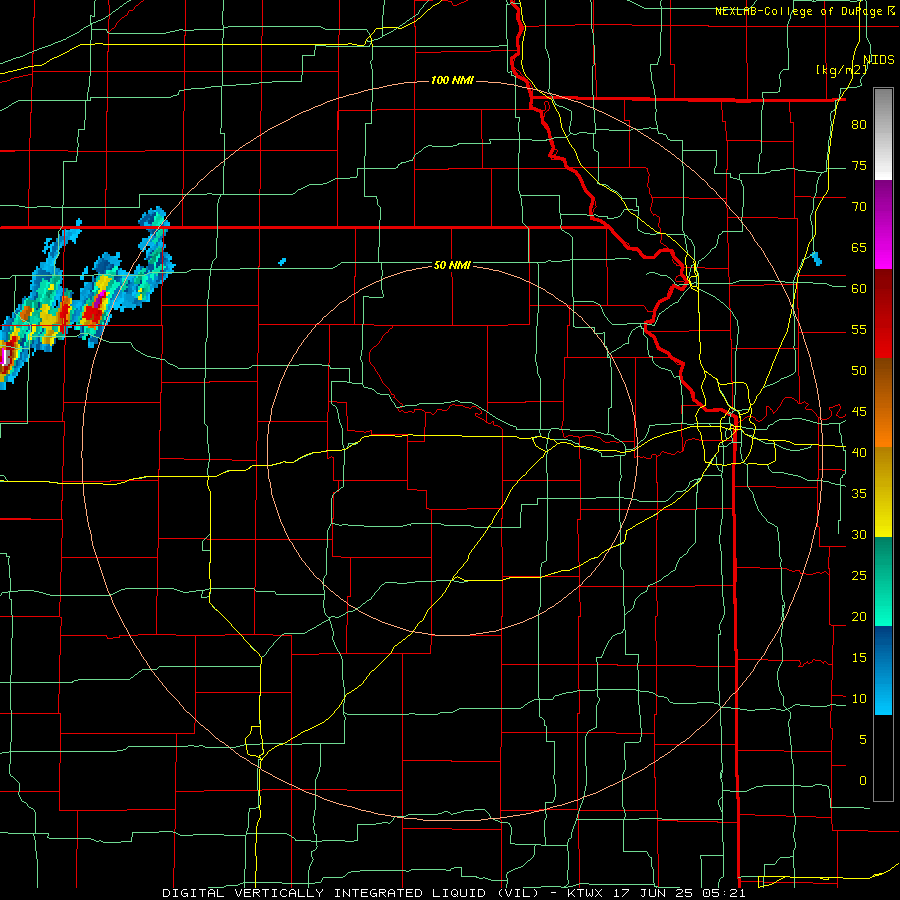
Task: Click the small blue echo near the 70 scale label
Action: pos(816,259)
